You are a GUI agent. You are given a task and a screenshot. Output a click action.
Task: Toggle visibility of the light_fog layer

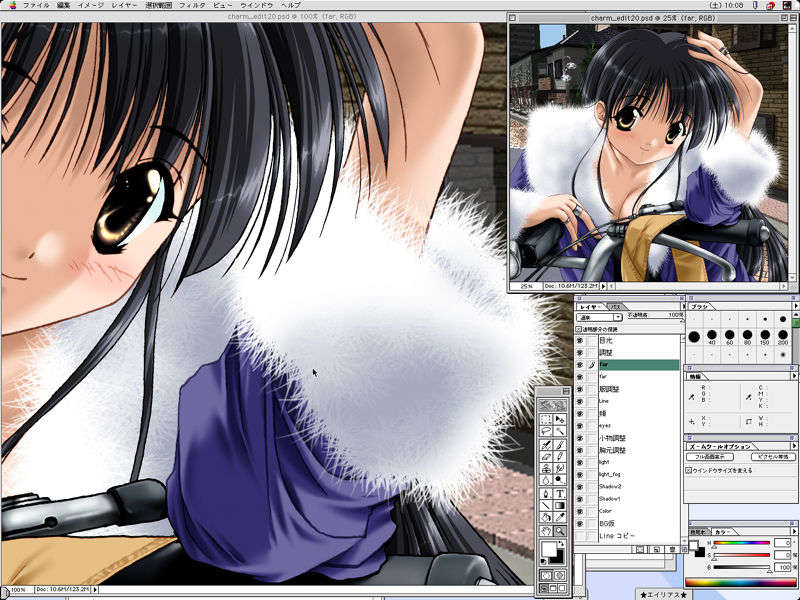[580, 474]
